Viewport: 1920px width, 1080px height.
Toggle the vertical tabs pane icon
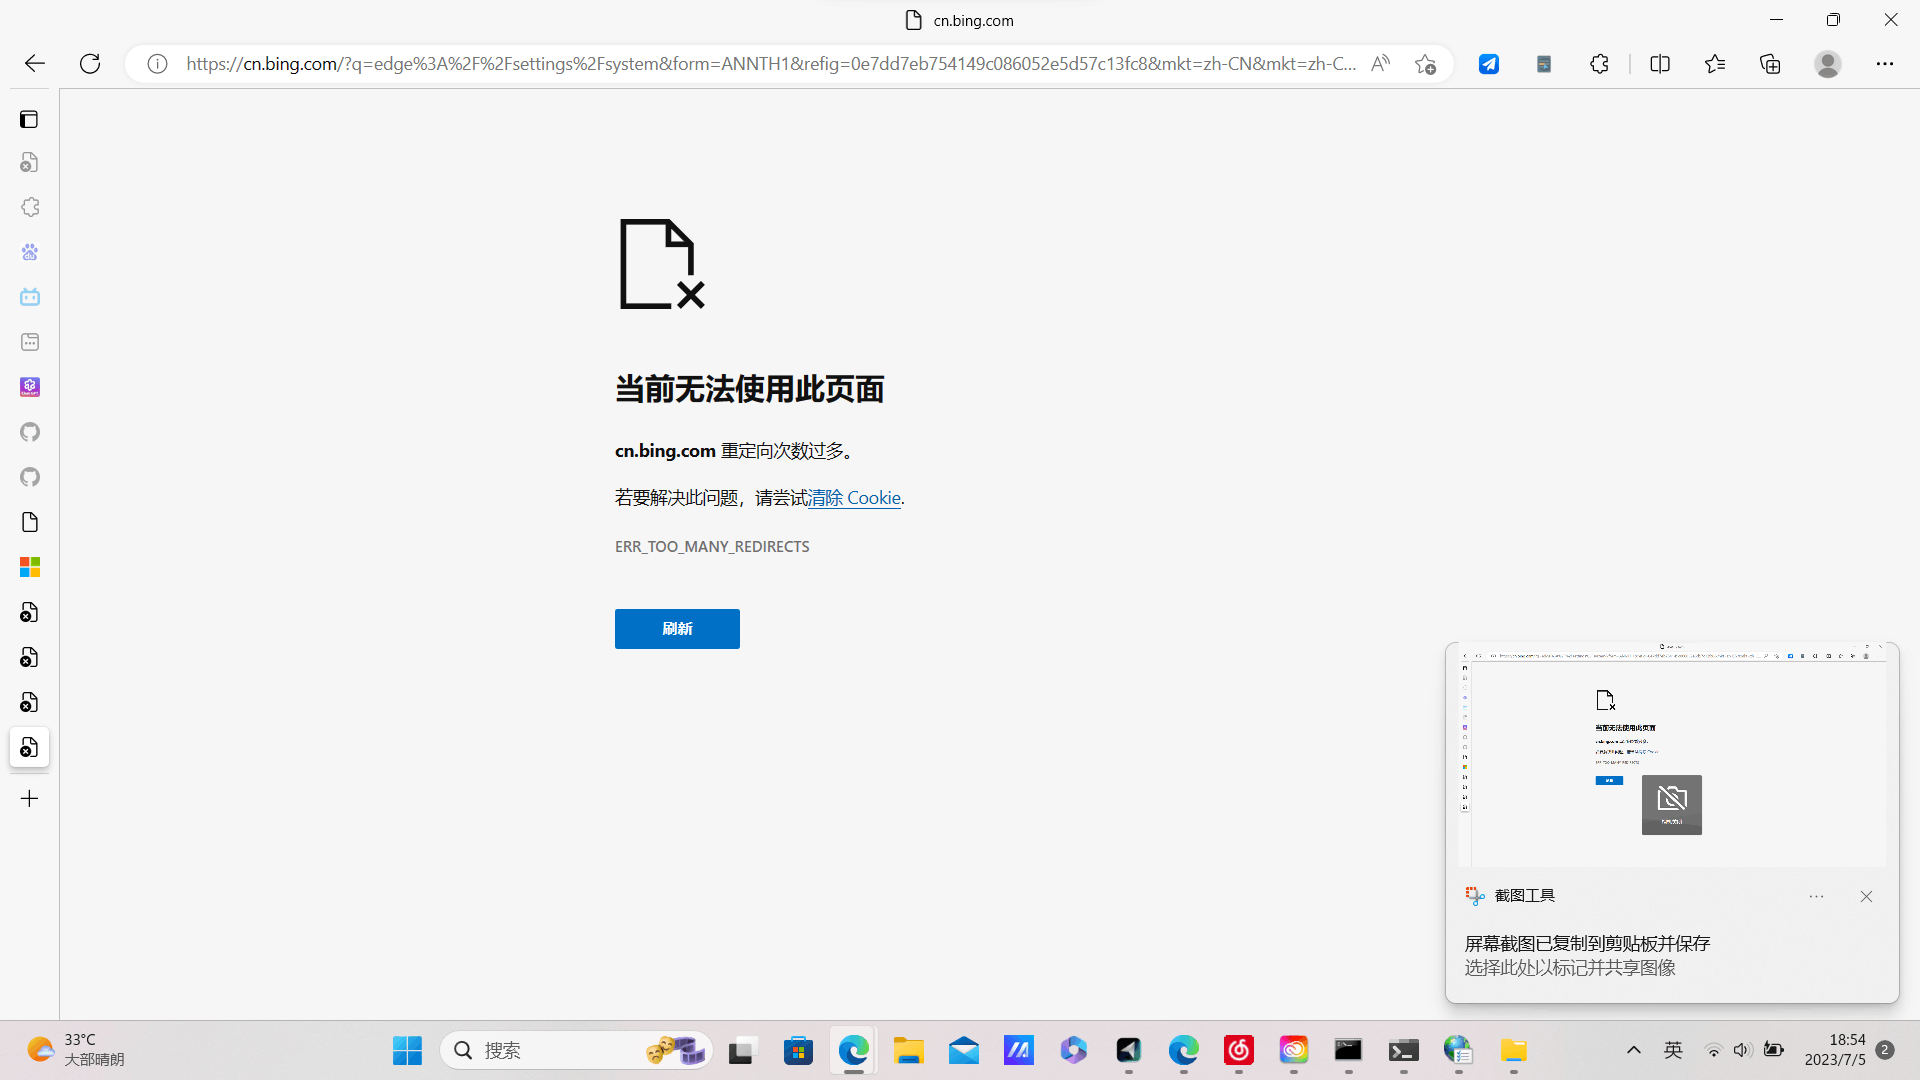pyautogui.click(x=29, y=119)
